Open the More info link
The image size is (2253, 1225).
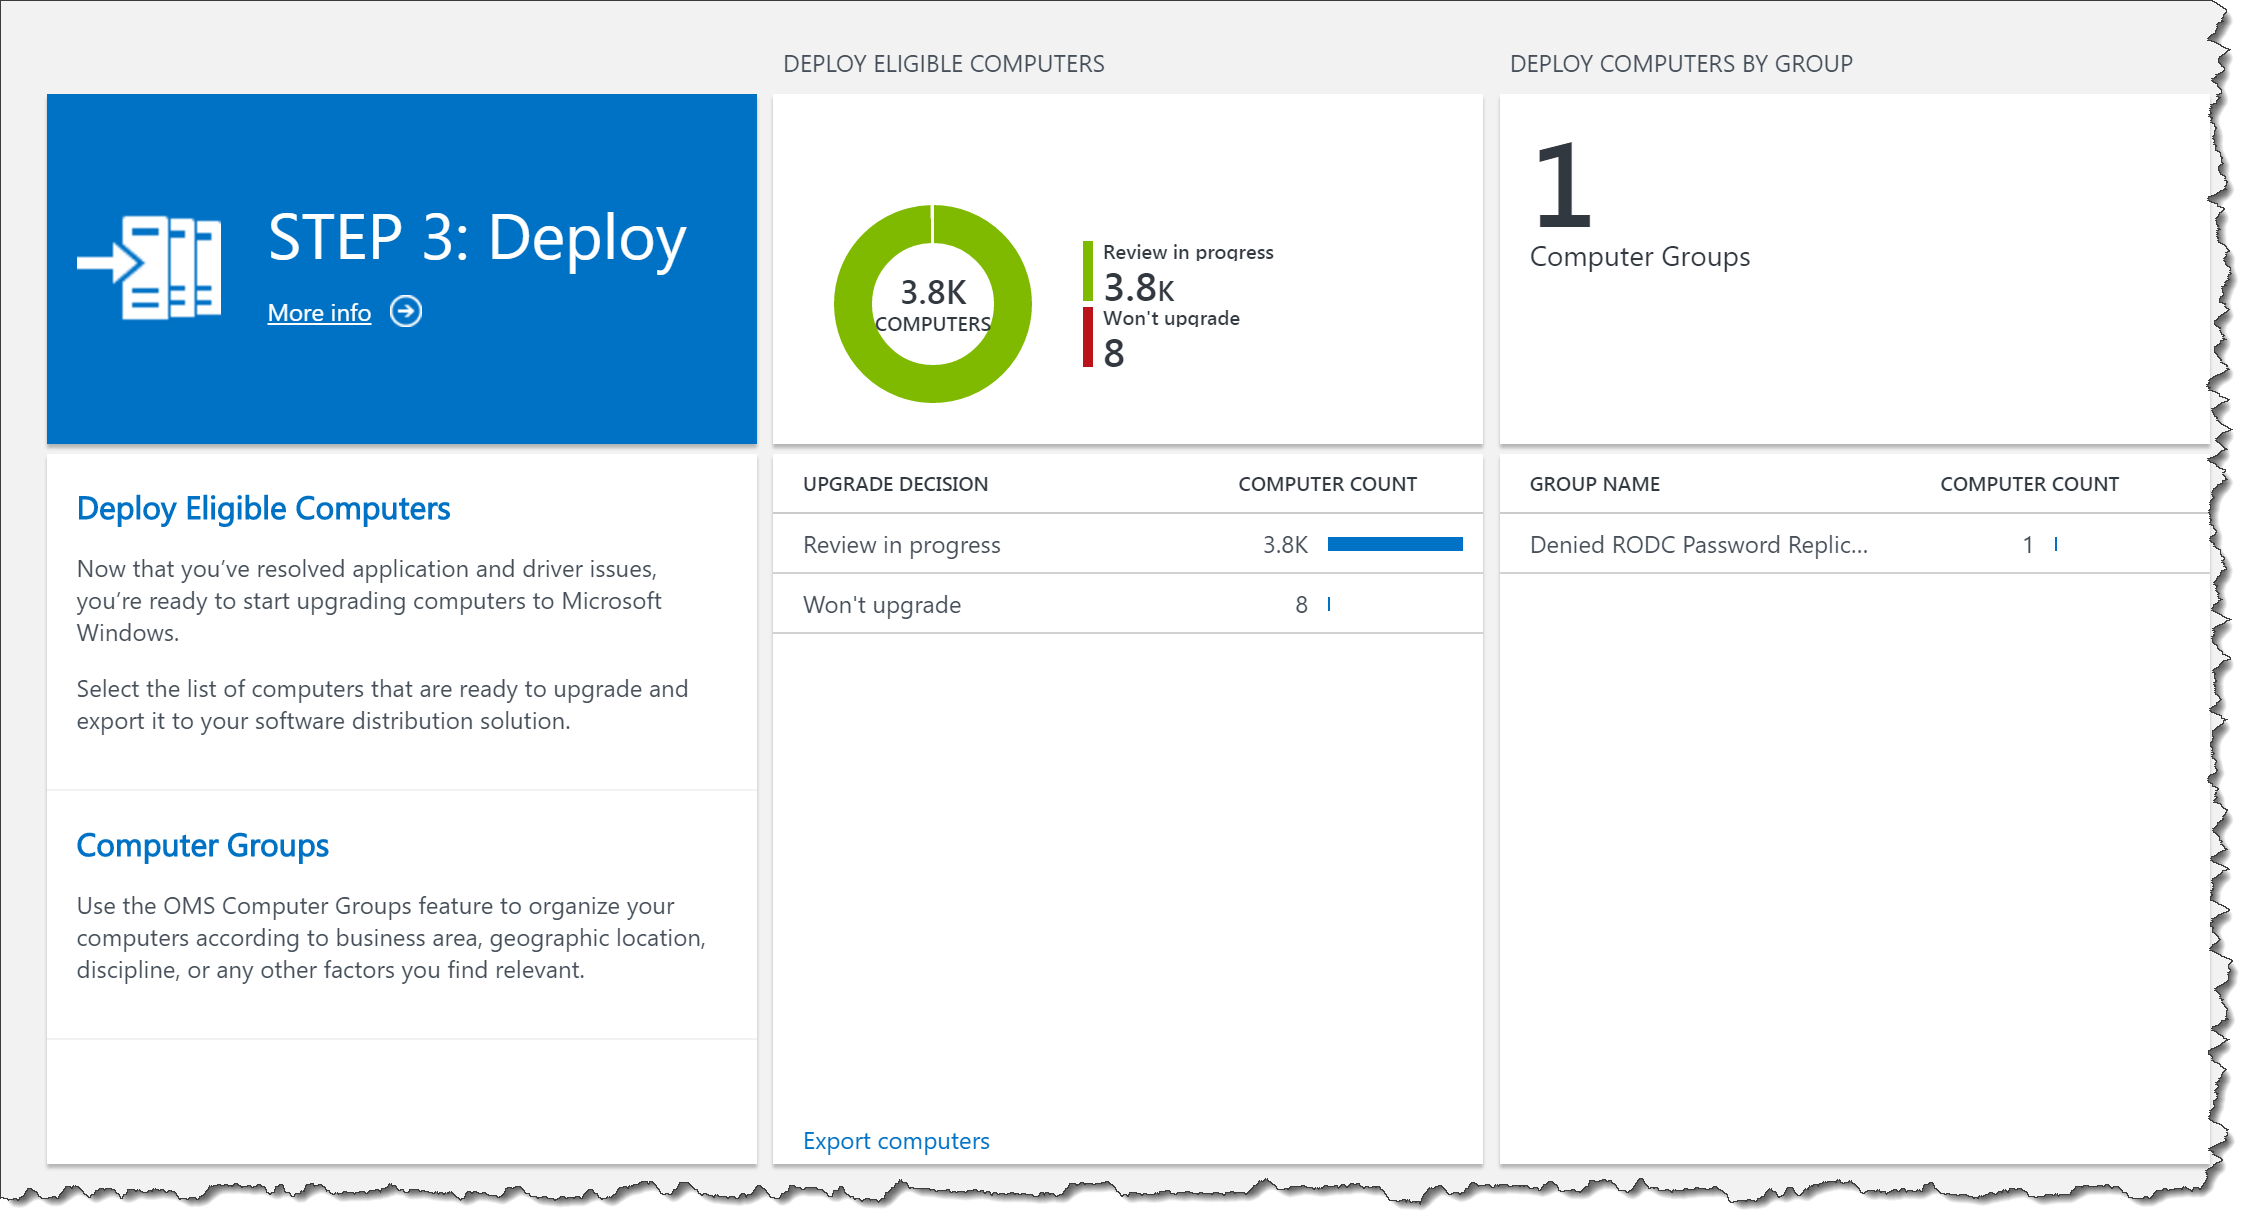click(318, 312)
